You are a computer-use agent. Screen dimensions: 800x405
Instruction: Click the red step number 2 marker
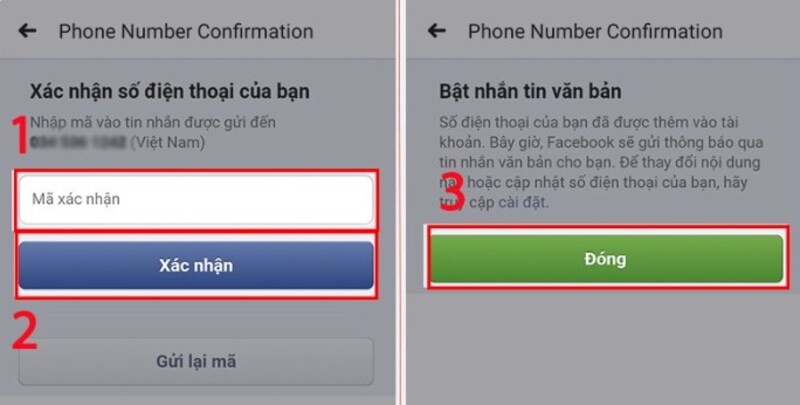click(x=24, y=330)
